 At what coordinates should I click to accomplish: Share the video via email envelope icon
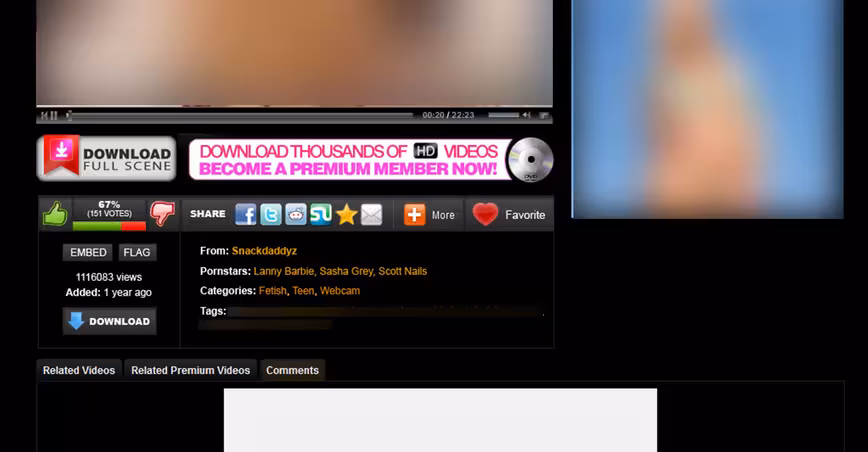click(371, 214)
